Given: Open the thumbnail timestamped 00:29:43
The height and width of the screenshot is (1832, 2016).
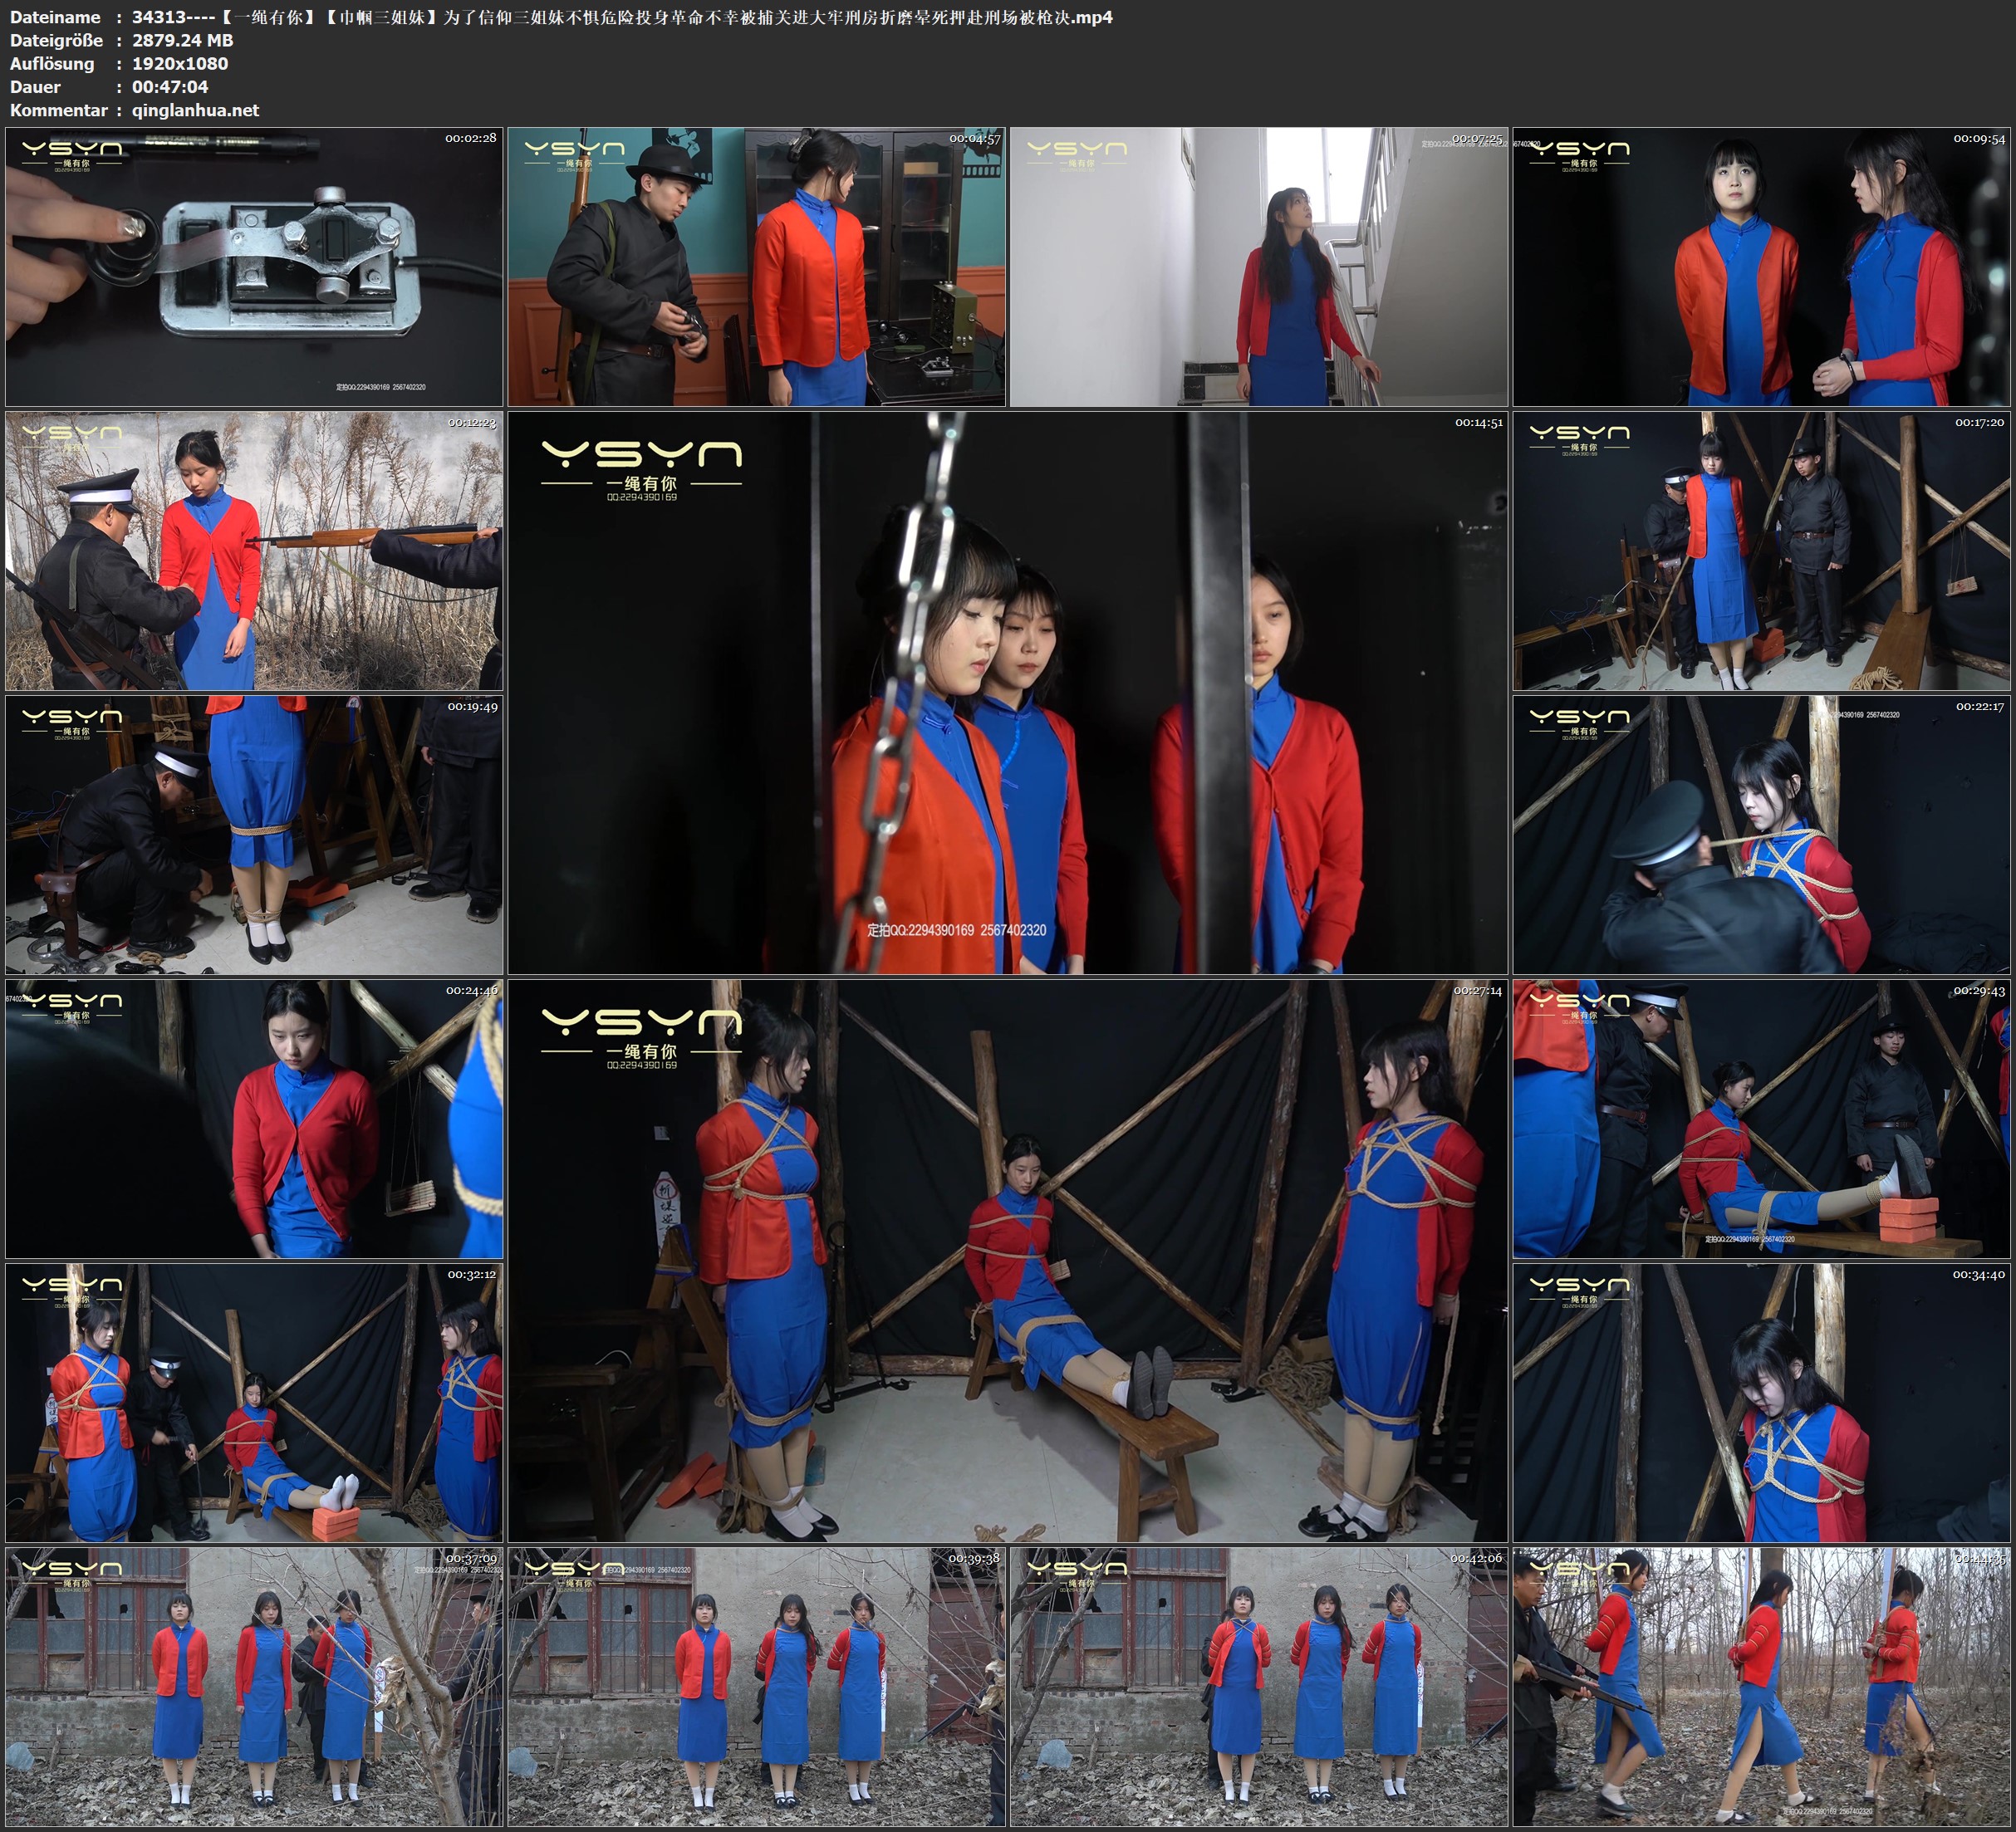Looking at the screenshot, I should click(x=1761, y=1118).
